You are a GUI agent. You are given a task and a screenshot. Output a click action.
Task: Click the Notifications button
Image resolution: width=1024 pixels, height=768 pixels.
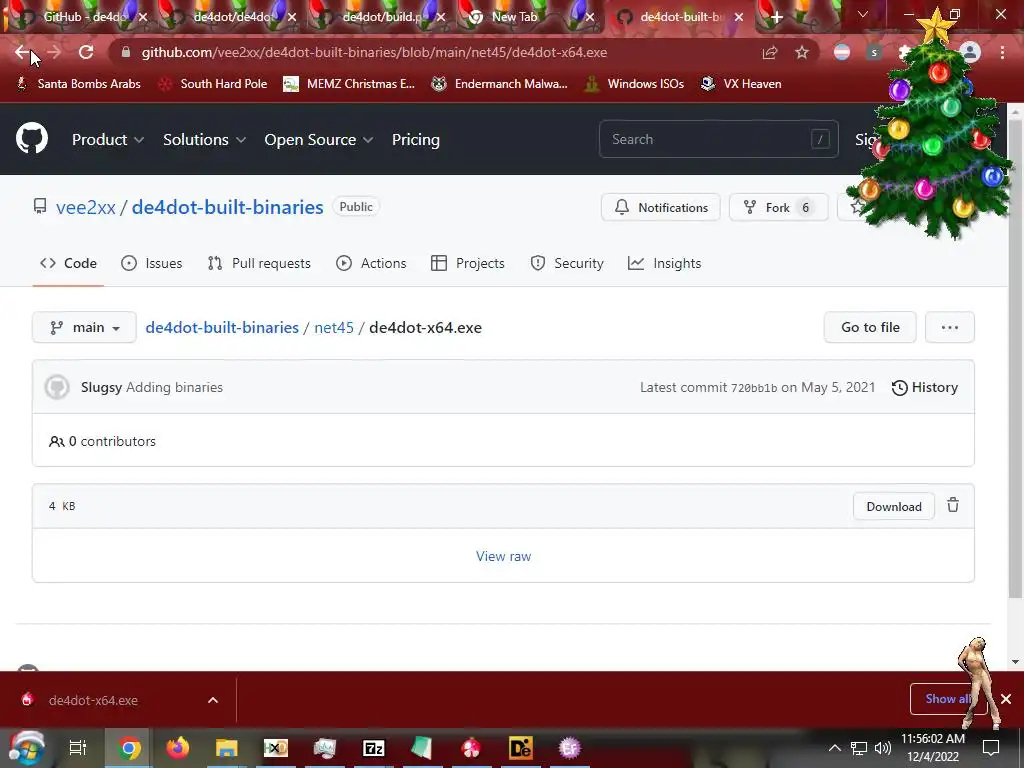point(660,207)
